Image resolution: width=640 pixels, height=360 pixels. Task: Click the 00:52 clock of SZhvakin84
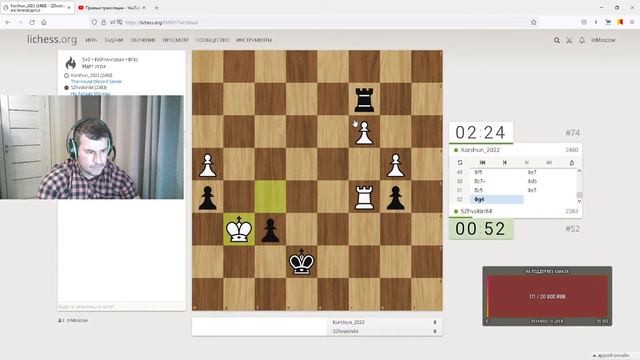tap(481, 229)
